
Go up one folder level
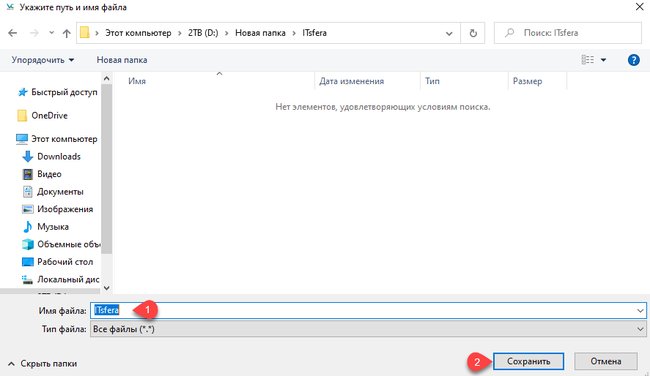click(66, 33)
